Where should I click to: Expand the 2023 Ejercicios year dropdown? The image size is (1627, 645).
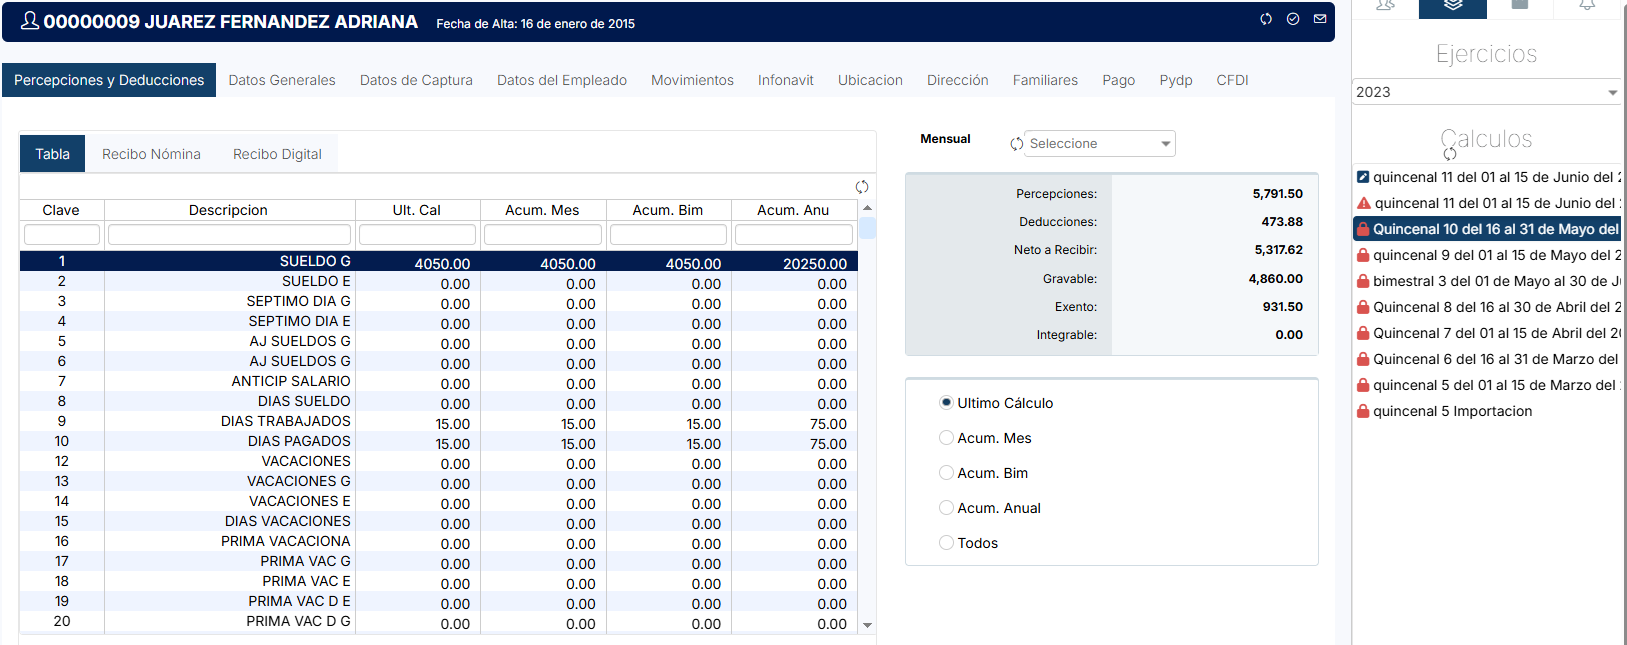(x=1486, y=92)
